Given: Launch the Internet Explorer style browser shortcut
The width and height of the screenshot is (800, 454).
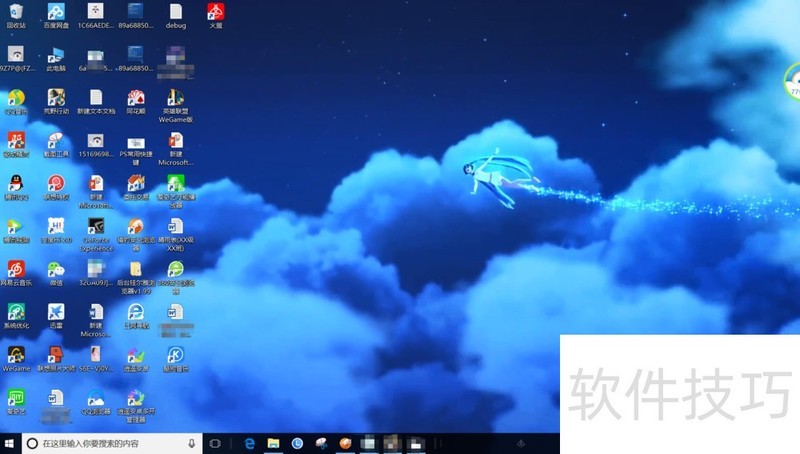Looking at the screenshot, I should tap(136, 316).
